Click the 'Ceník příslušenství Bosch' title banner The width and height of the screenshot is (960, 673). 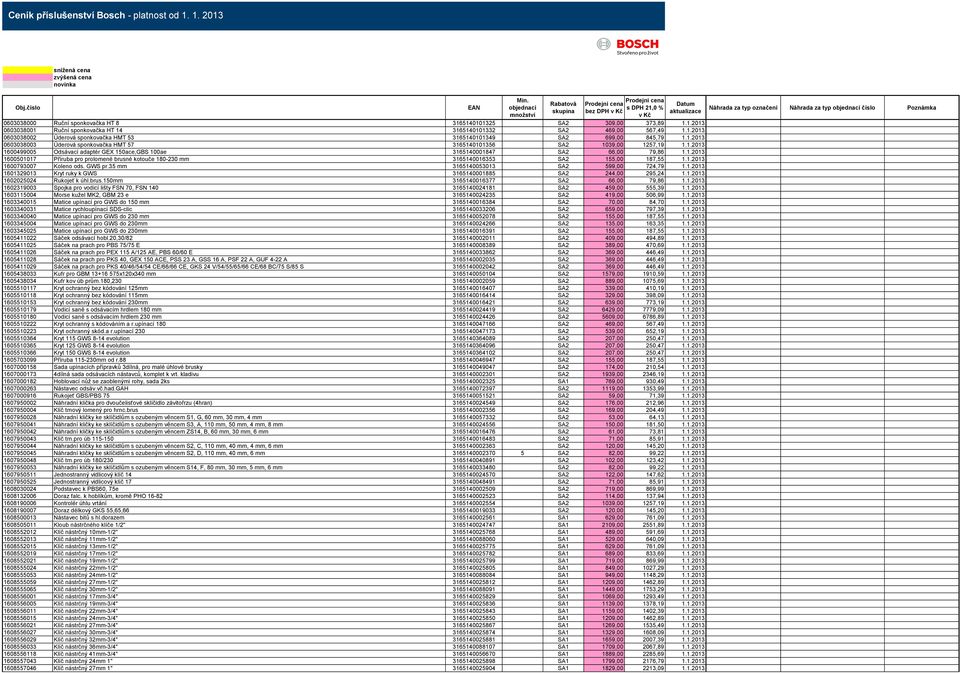pyautogui.click(x=333, y=16)
